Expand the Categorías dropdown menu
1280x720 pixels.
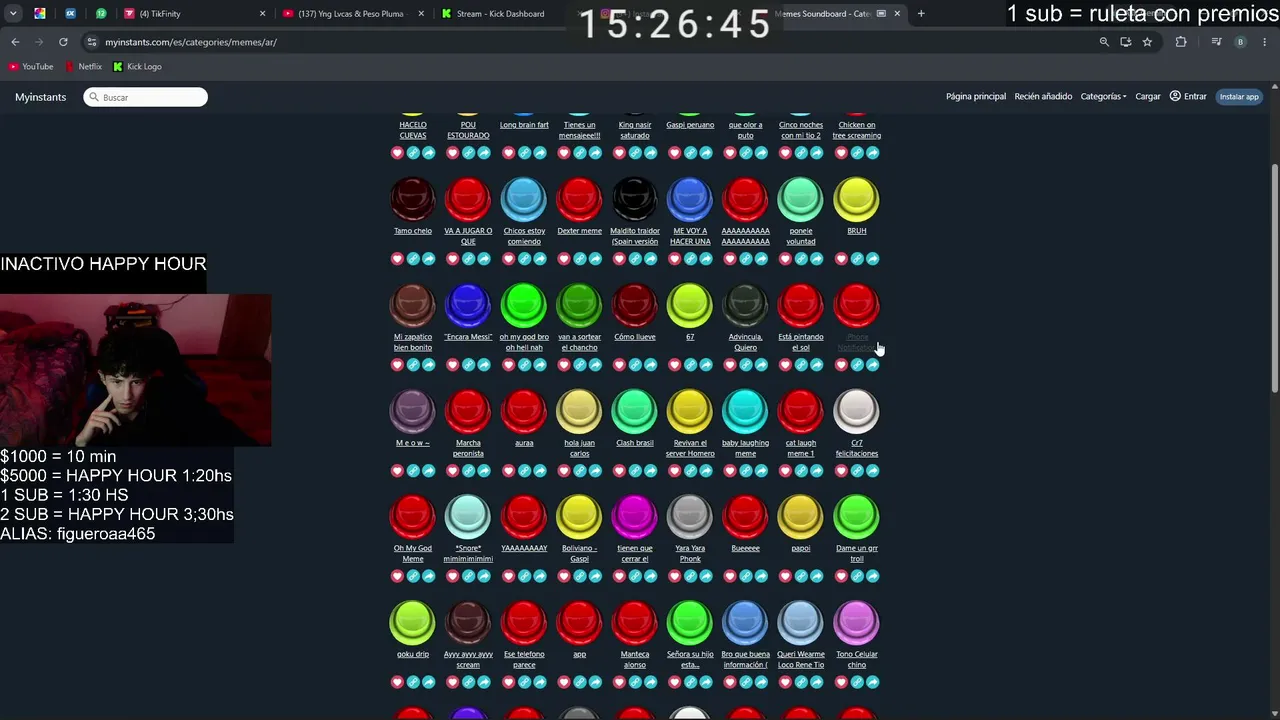pyautogui.click(x=1104, y=97)
